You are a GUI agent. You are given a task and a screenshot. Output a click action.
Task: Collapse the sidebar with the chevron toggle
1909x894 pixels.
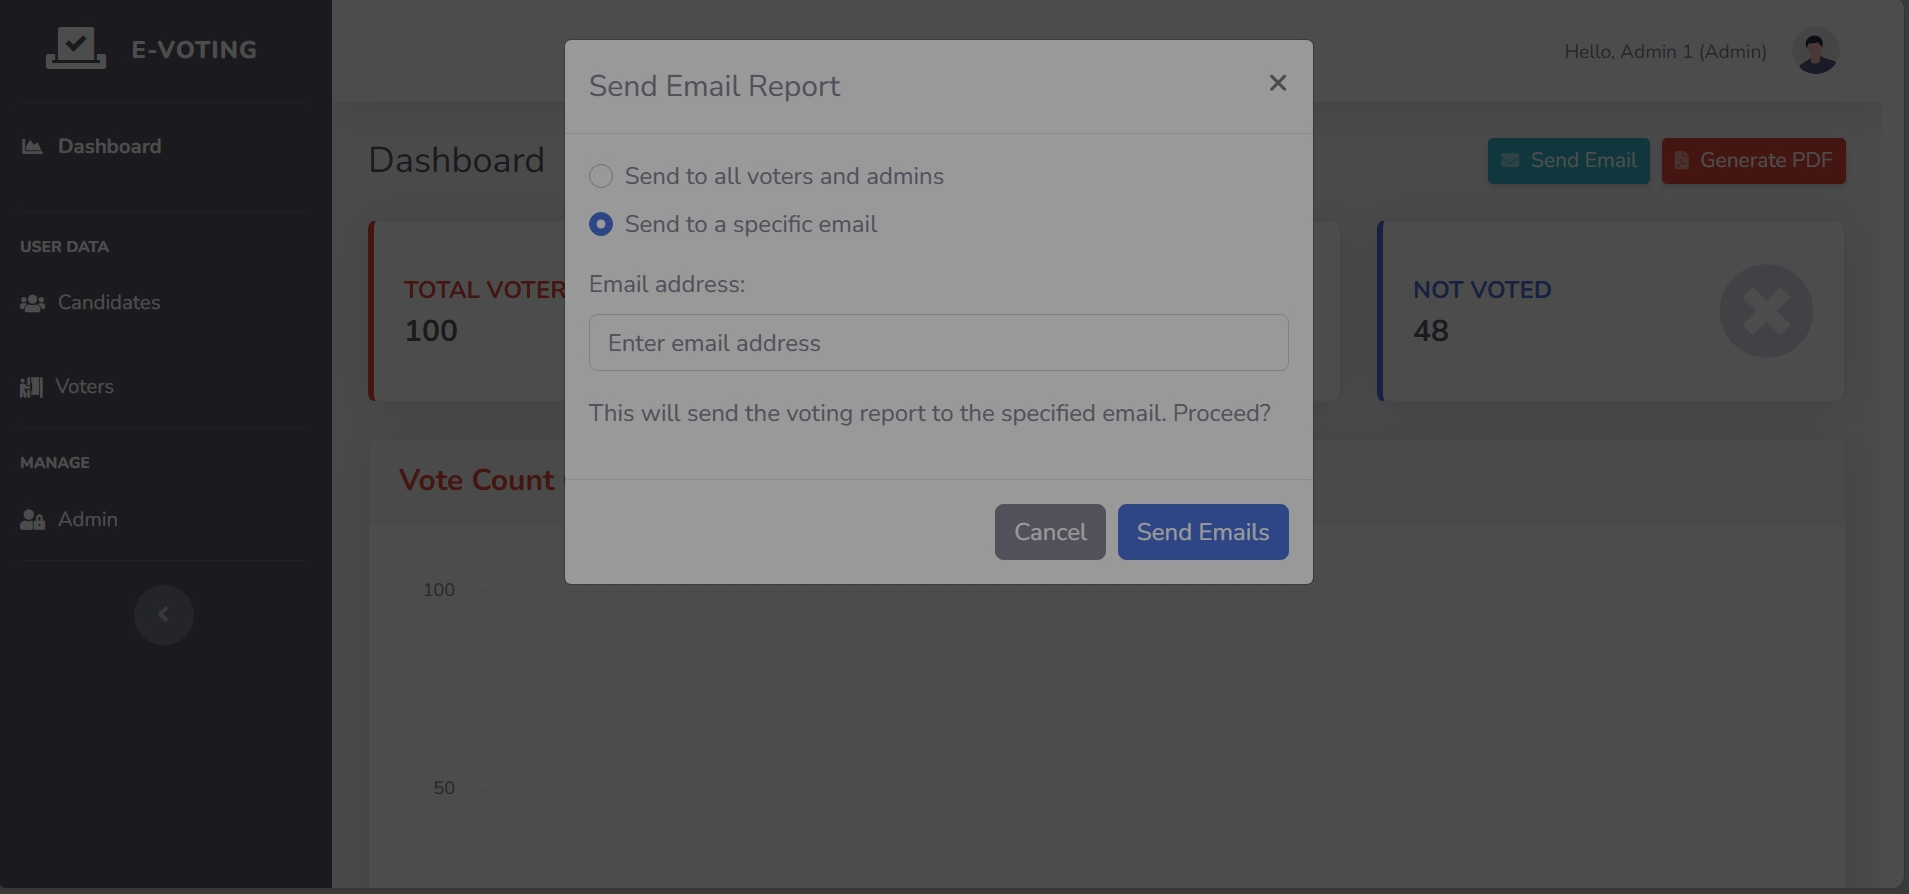pyautogui.click(x=163, y=614)
